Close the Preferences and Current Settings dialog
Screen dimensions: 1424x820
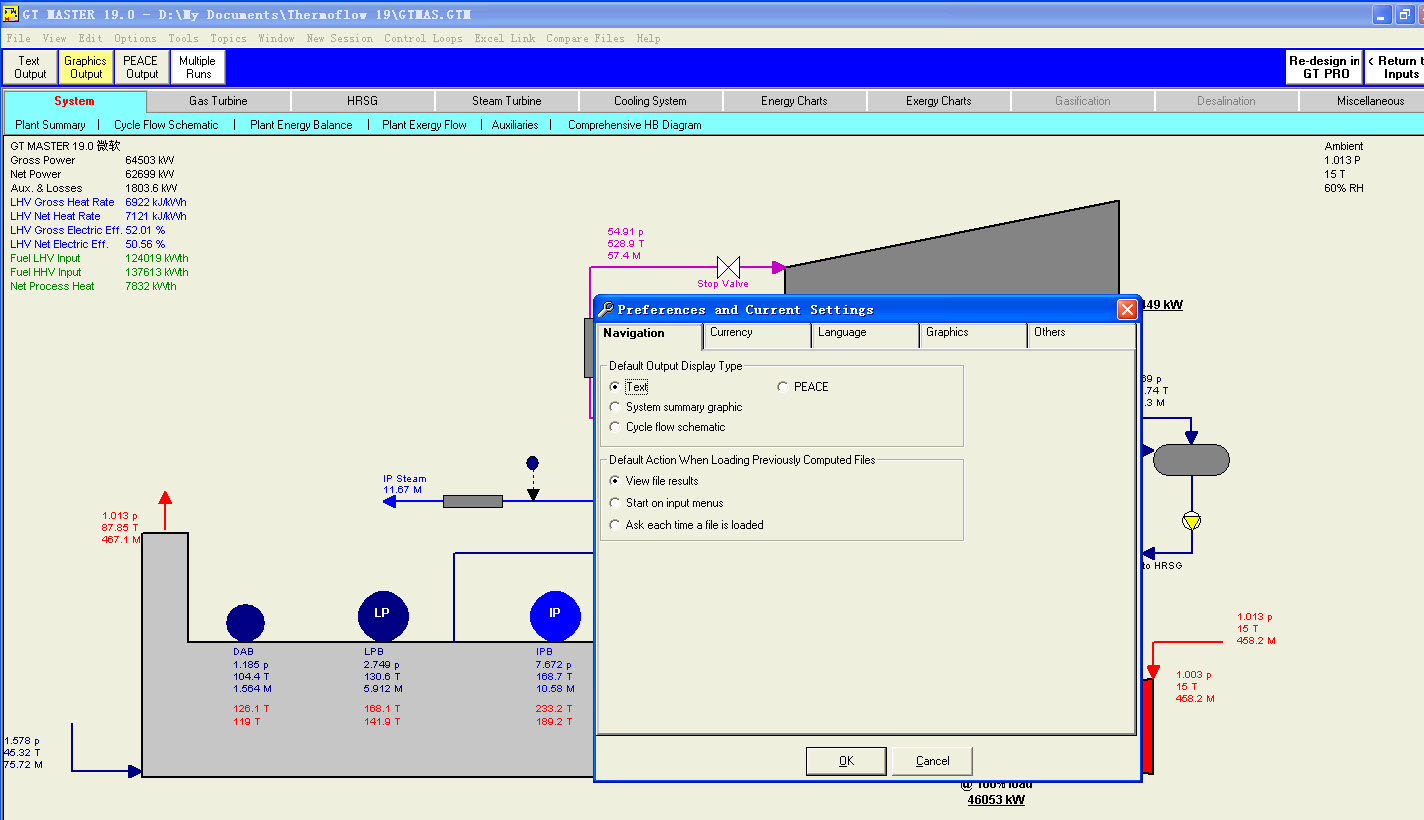pos(1127,310)
